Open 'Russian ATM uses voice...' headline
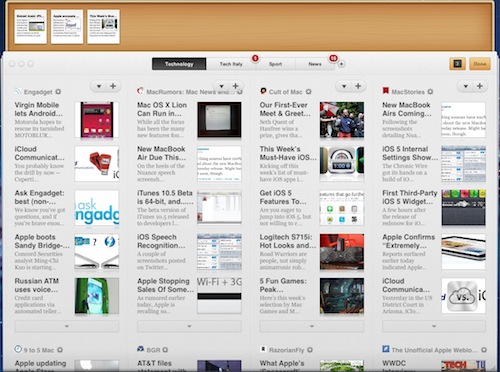The width and height of the screenshot is (500, 372). [37, 285]
